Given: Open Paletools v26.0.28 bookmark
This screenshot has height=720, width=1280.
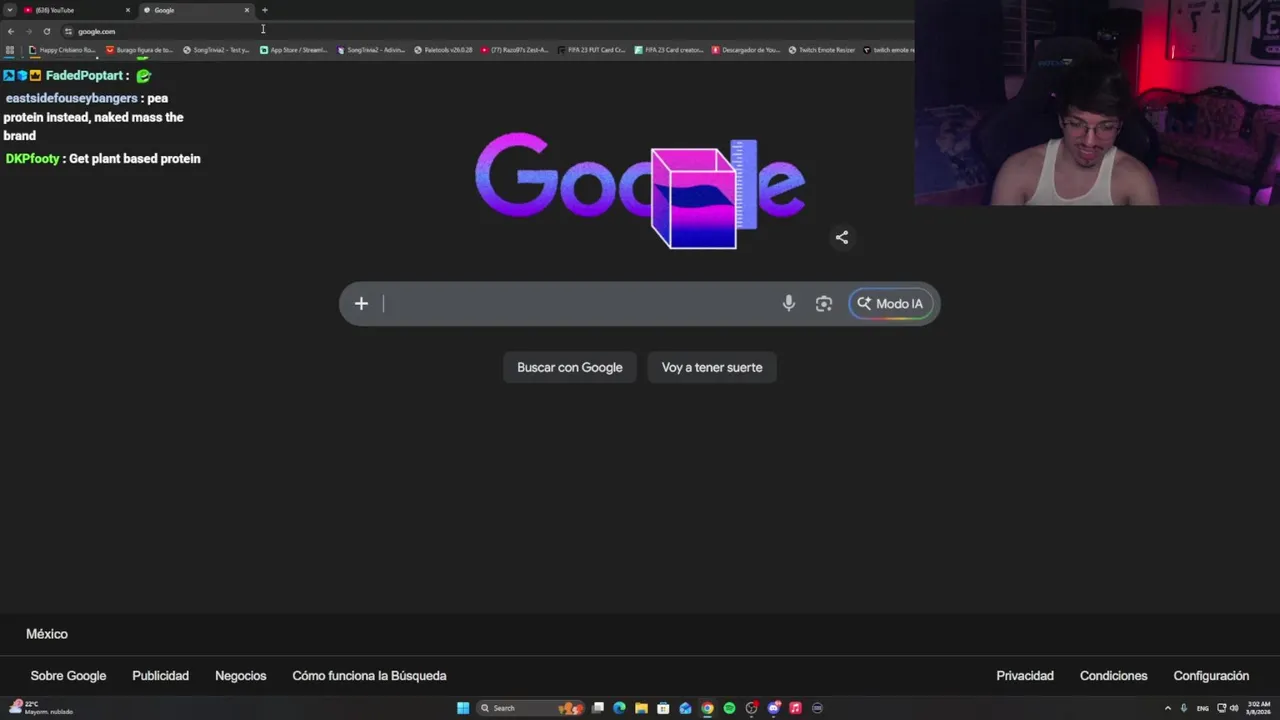Looking at the screenshot, I should coord(443,50).
